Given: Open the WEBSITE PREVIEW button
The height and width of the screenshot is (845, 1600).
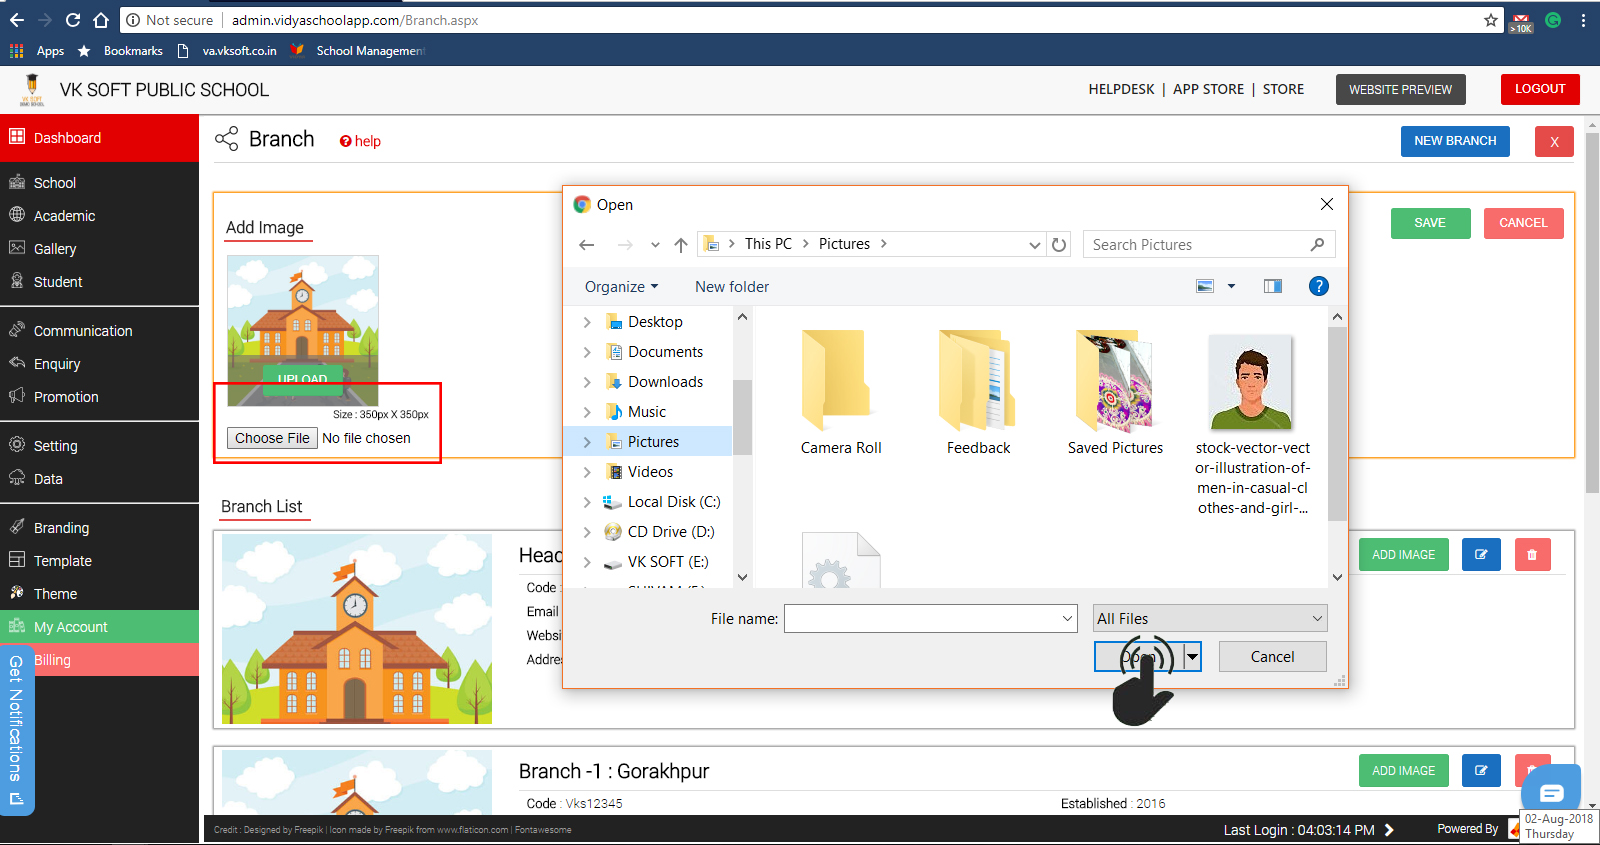Looking at the screenshot, I should 1400,90.
